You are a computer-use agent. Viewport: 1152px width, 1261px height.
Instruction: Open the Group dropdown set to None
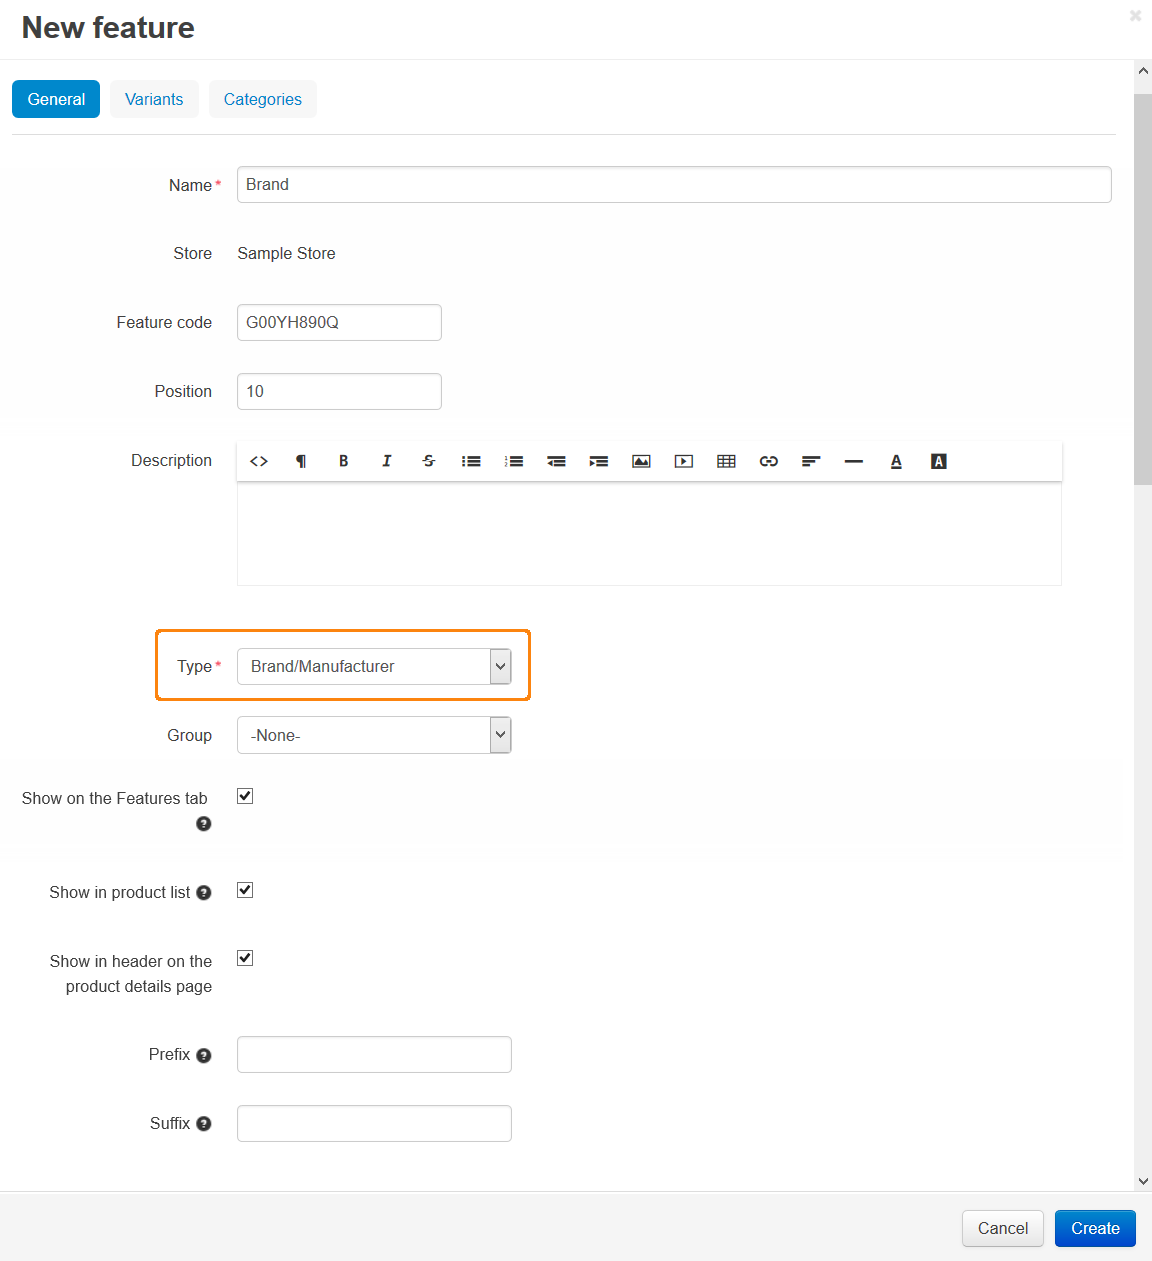click(x=374, y=735)
